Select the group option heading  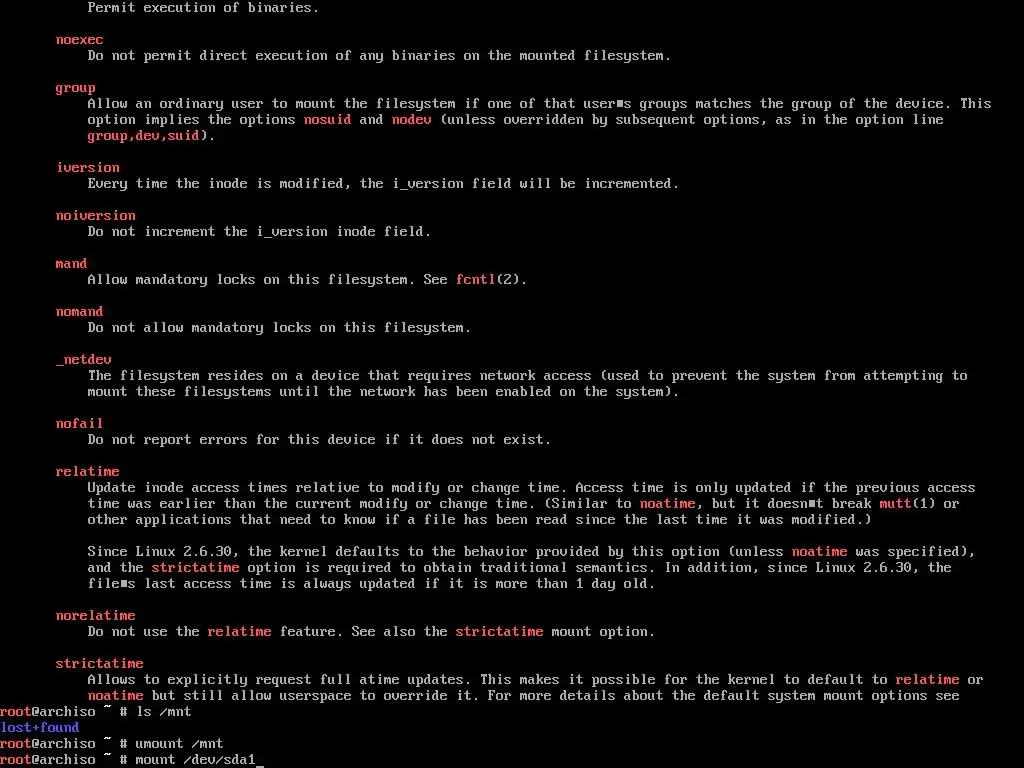(x=76, y=88)
